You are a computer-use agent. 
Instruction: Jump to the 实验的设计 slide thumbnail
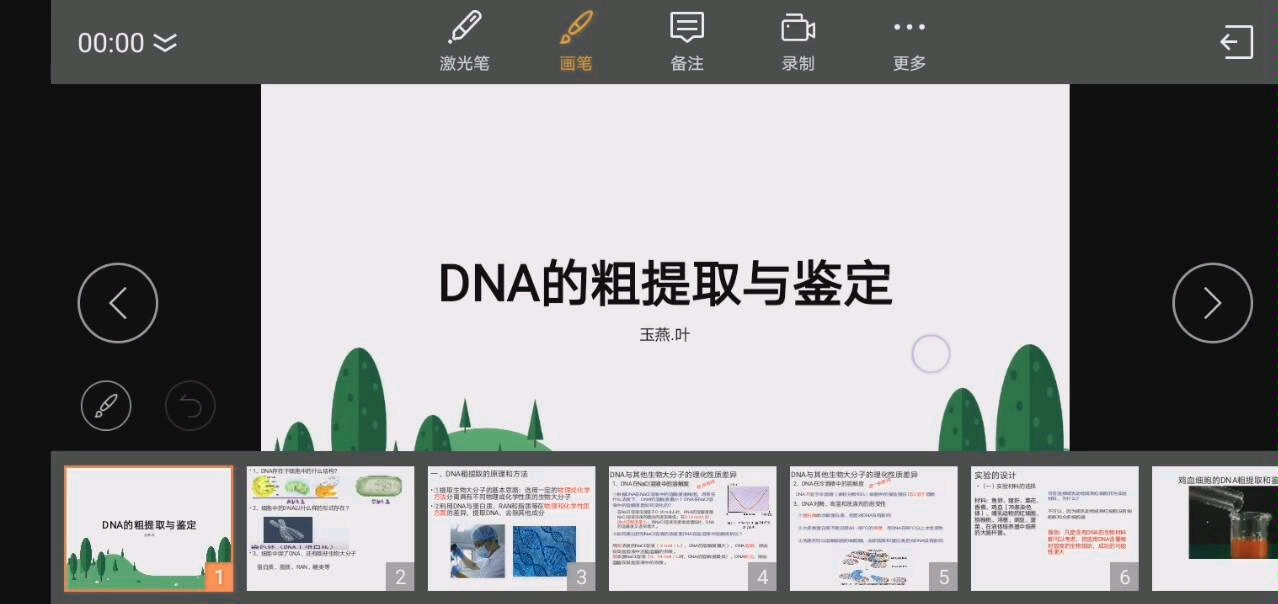coord(1054,528)
